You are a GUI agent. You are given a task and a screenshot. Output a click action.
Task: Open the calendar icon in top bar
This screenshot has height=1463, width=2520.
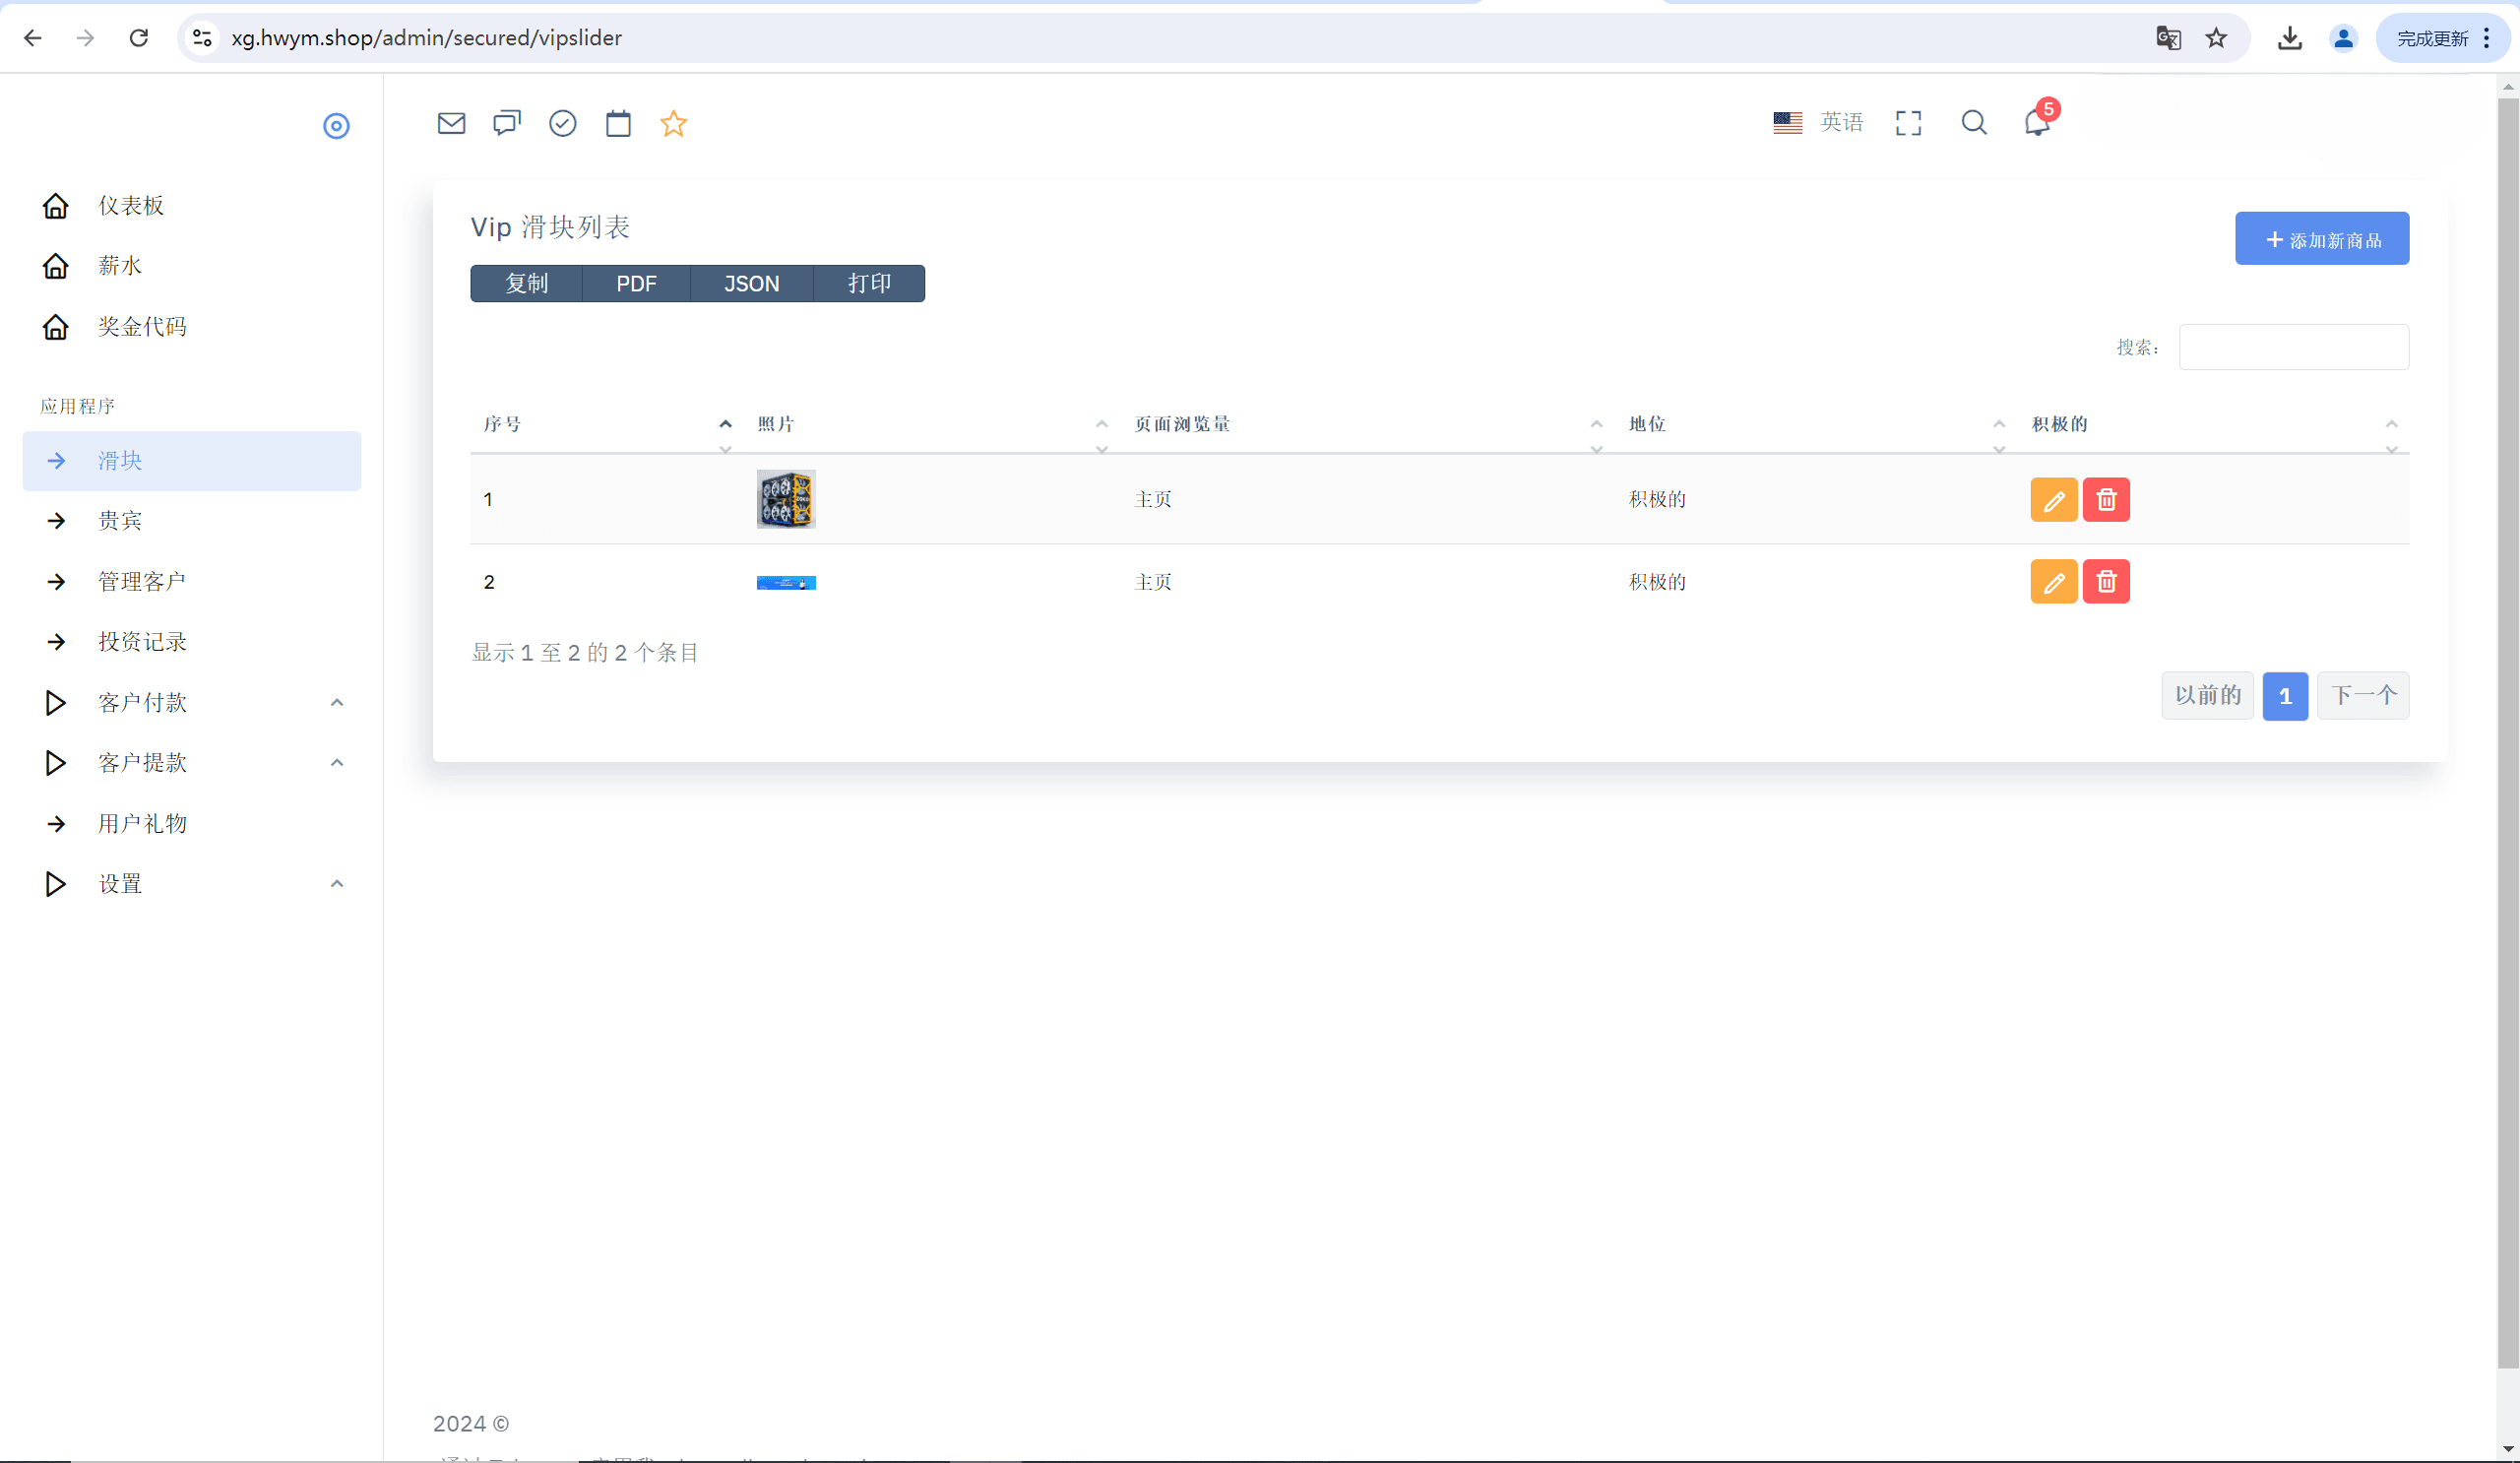(618, 123)
